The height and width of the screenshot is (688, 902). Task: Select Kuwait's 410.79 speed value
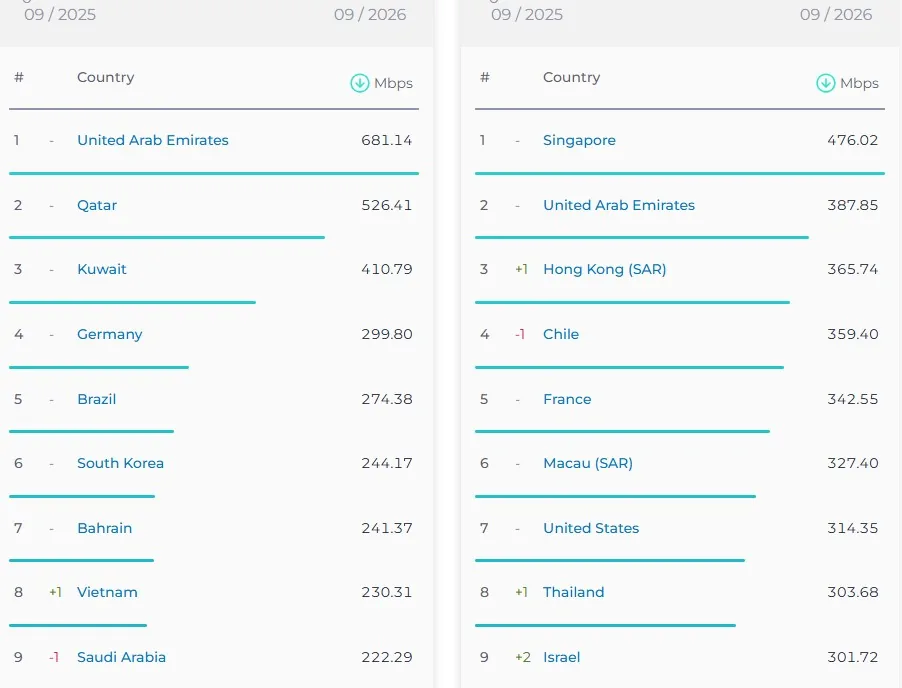[387, 269]
